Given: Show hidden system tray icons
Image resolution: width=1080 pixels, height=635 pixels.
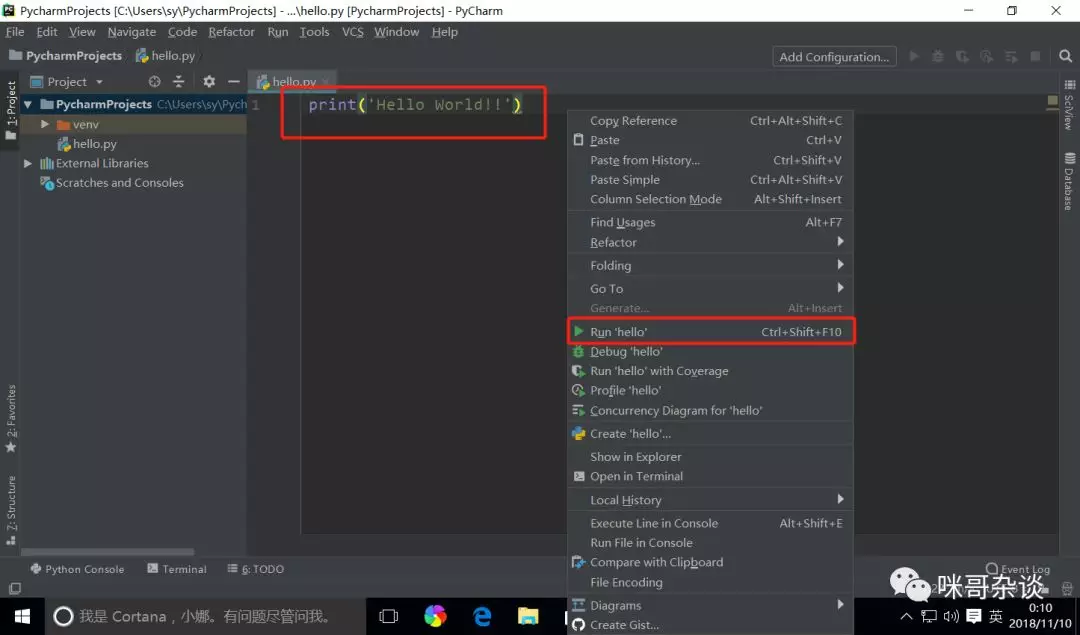Looking at the screenshot, I should click(906, 616).
